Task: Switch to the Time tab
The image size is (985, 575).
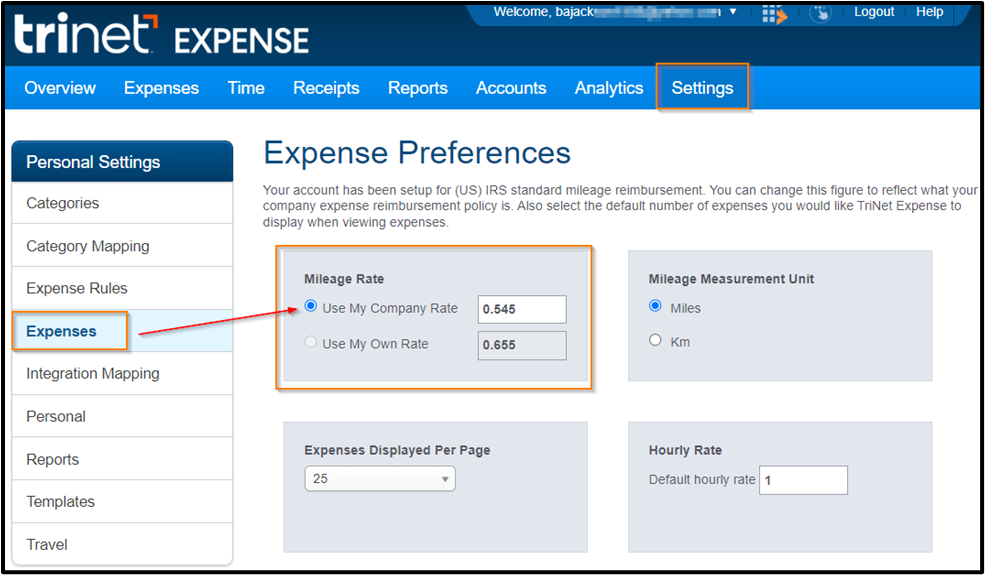Action: click(x=246, y=88)
